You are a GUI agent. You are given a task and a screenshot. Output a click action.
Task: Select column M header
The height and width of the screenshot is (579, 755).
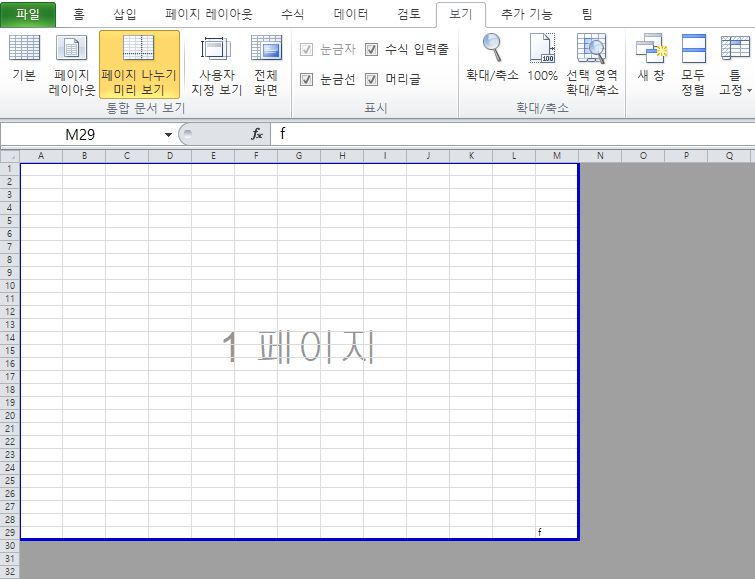pos(557,156)
